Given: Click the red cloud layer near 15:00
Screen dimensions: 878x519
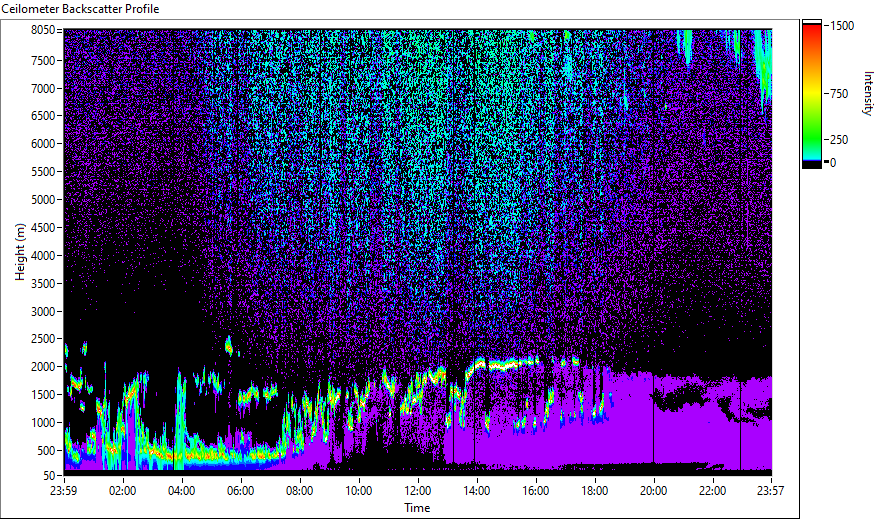Looking at the screenshot, I should [504, 365].
